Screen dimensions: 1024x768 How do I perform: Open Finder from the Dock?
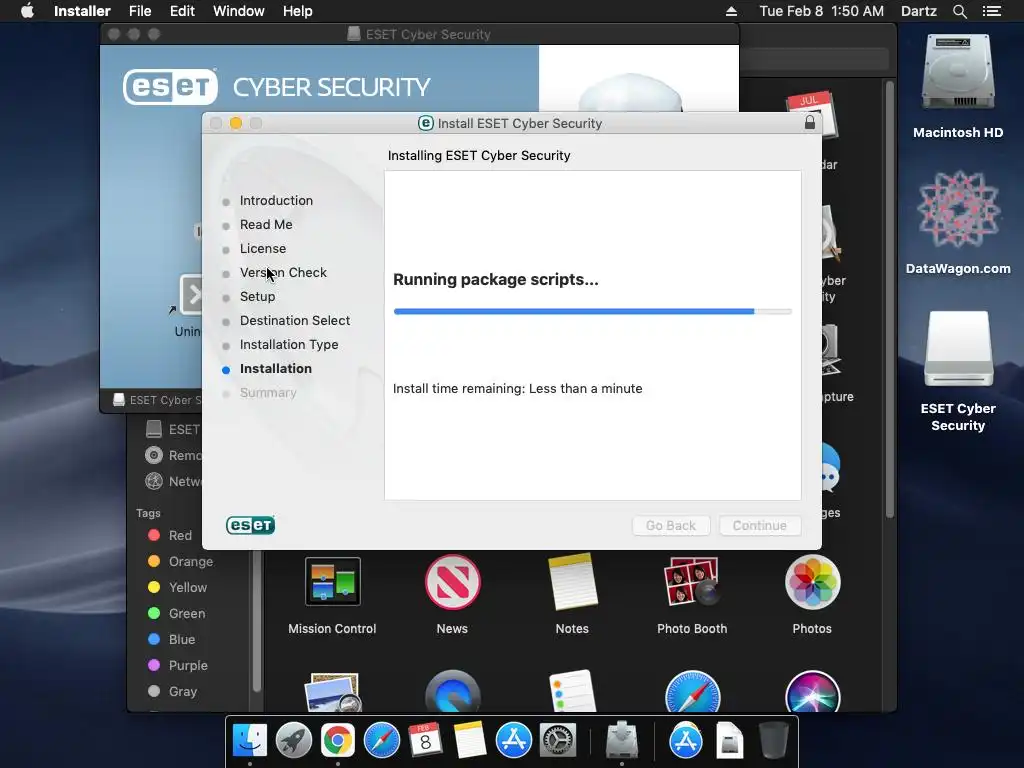click(250, 741)
